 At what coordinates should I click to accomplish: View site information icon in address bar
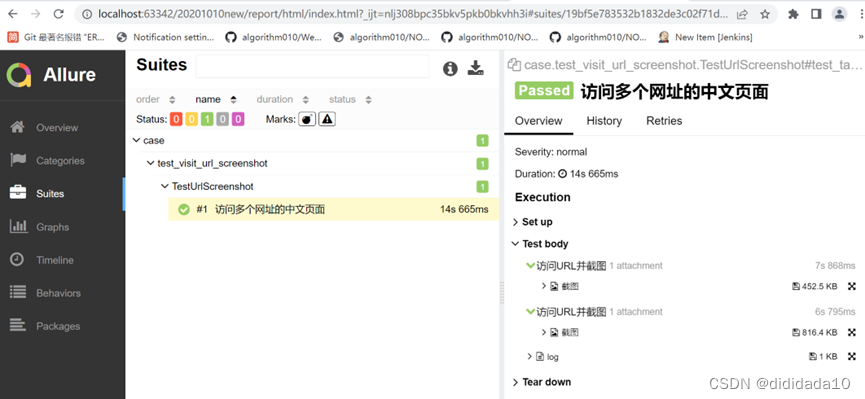[86, 14]
